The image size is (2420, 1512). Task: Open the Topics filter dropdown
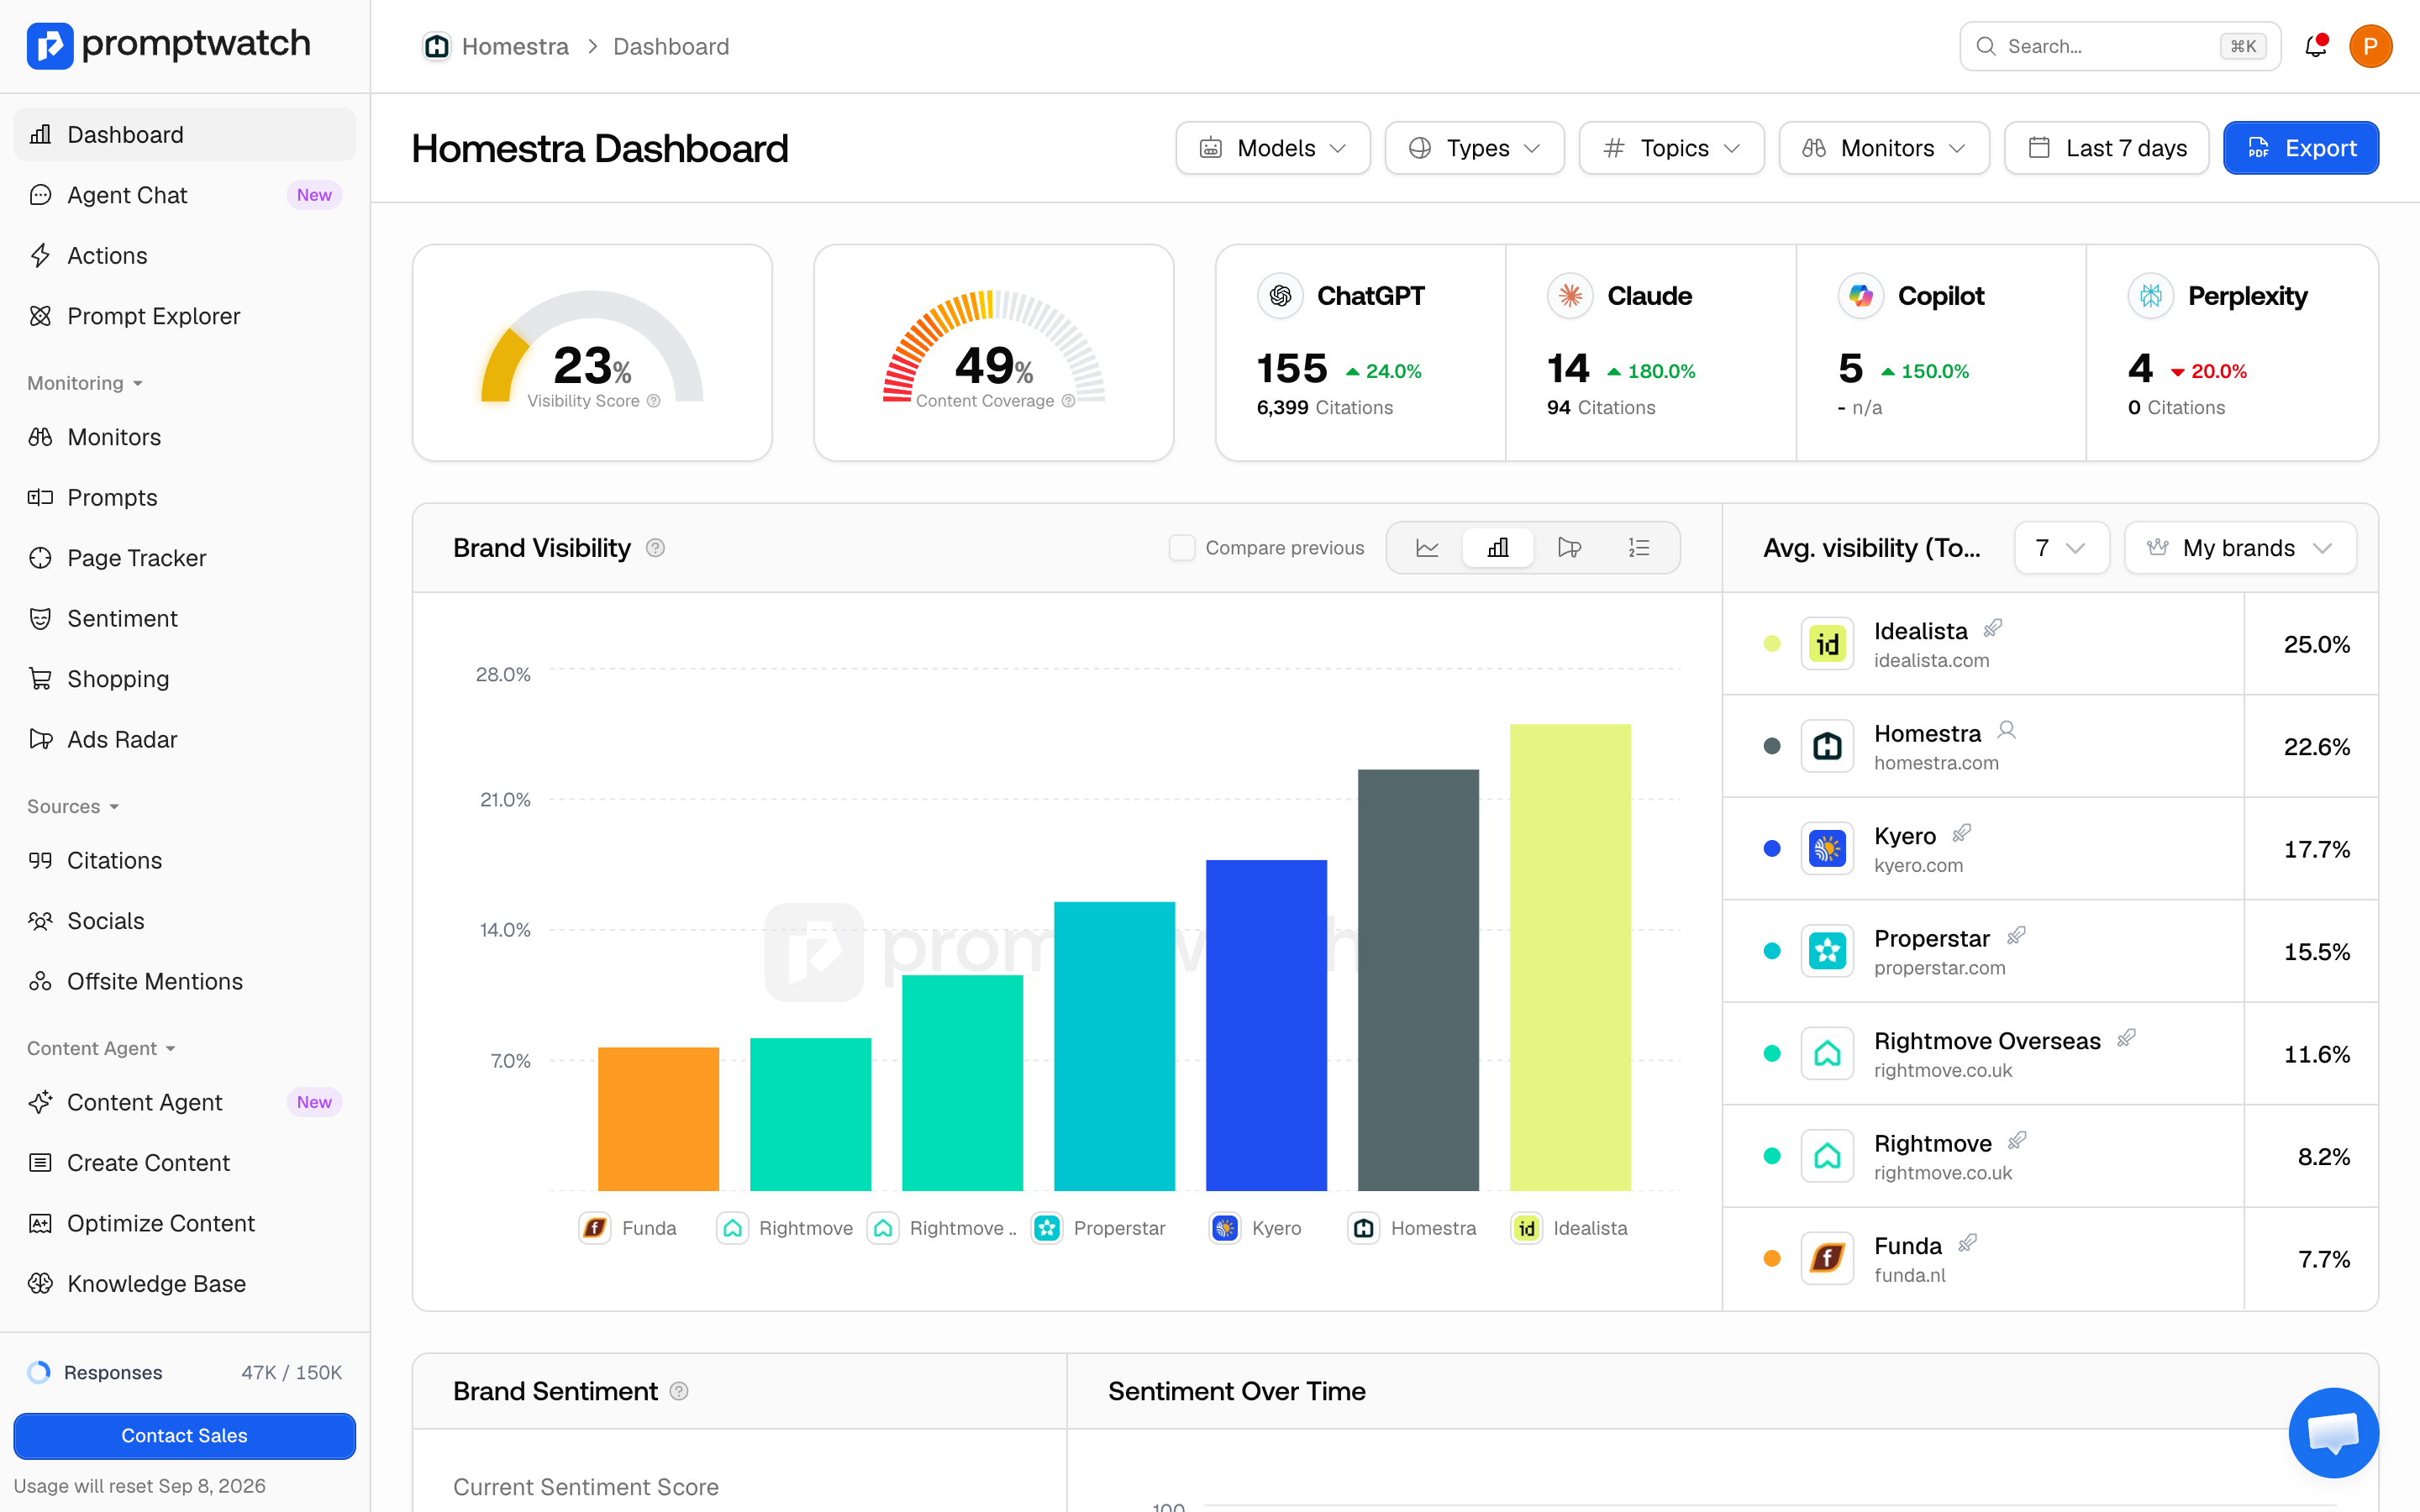(x=1672, y=148)
